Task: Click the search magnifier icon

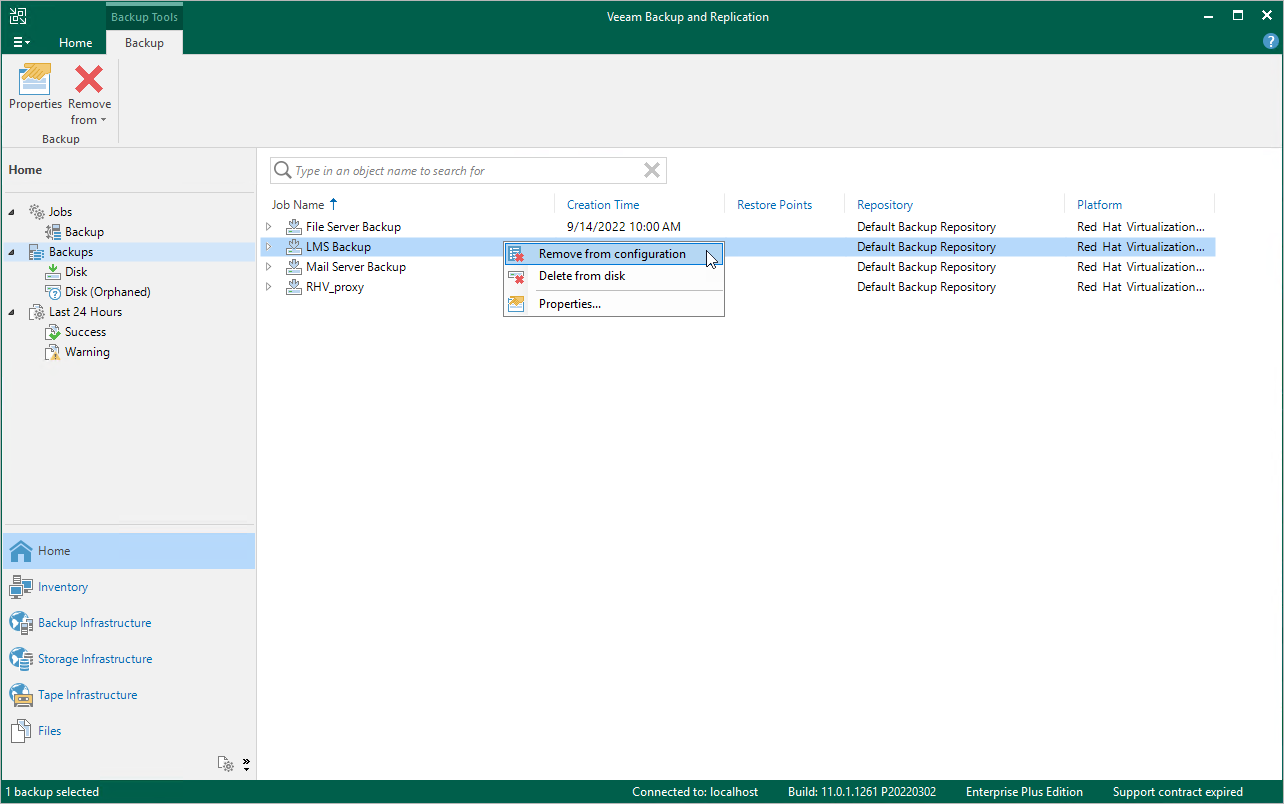Action: (x=283, y=171)
